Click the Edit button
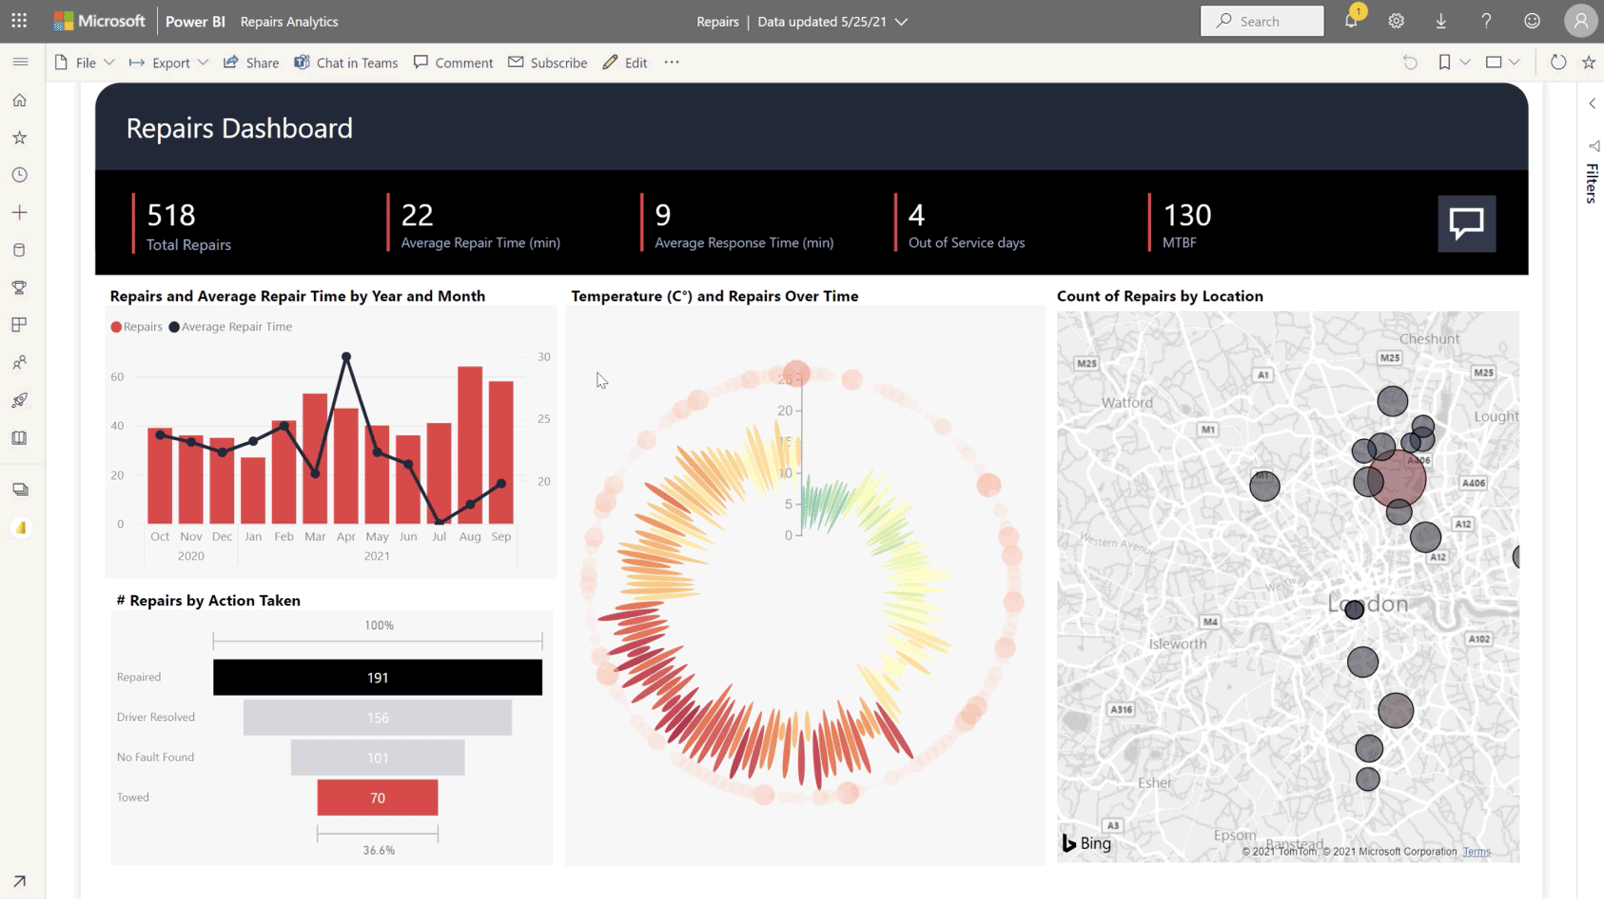This screenshot has width=1604, height=900. click(x=625, y=62)
